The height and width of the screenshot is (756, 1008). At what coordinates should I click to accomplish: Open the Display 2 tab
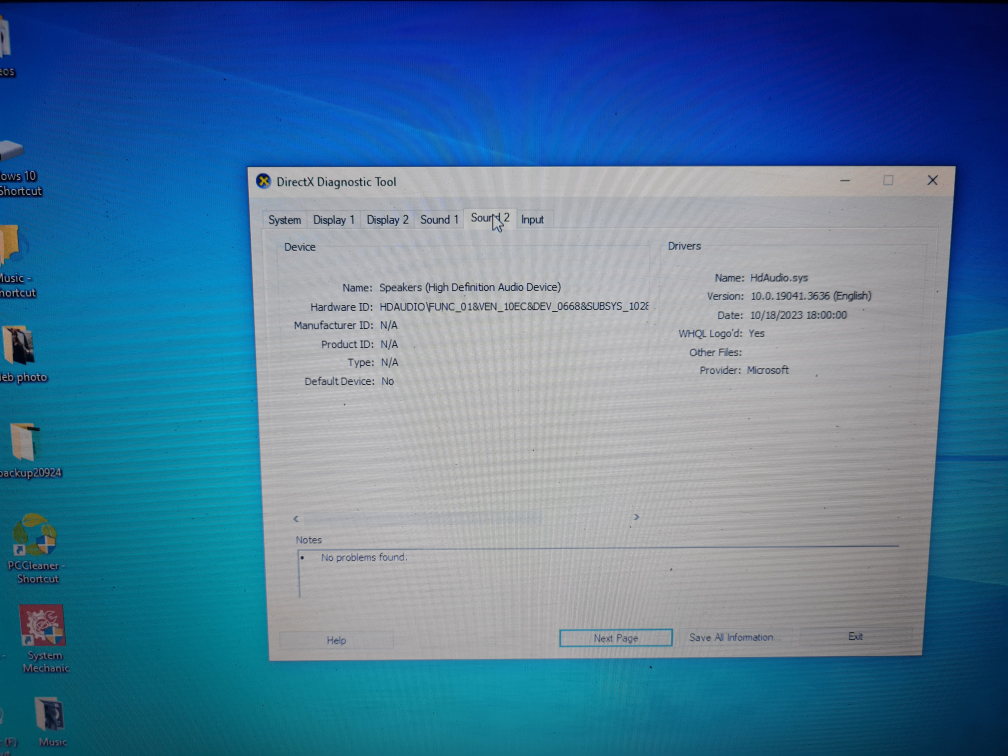(x=387, y=220)
